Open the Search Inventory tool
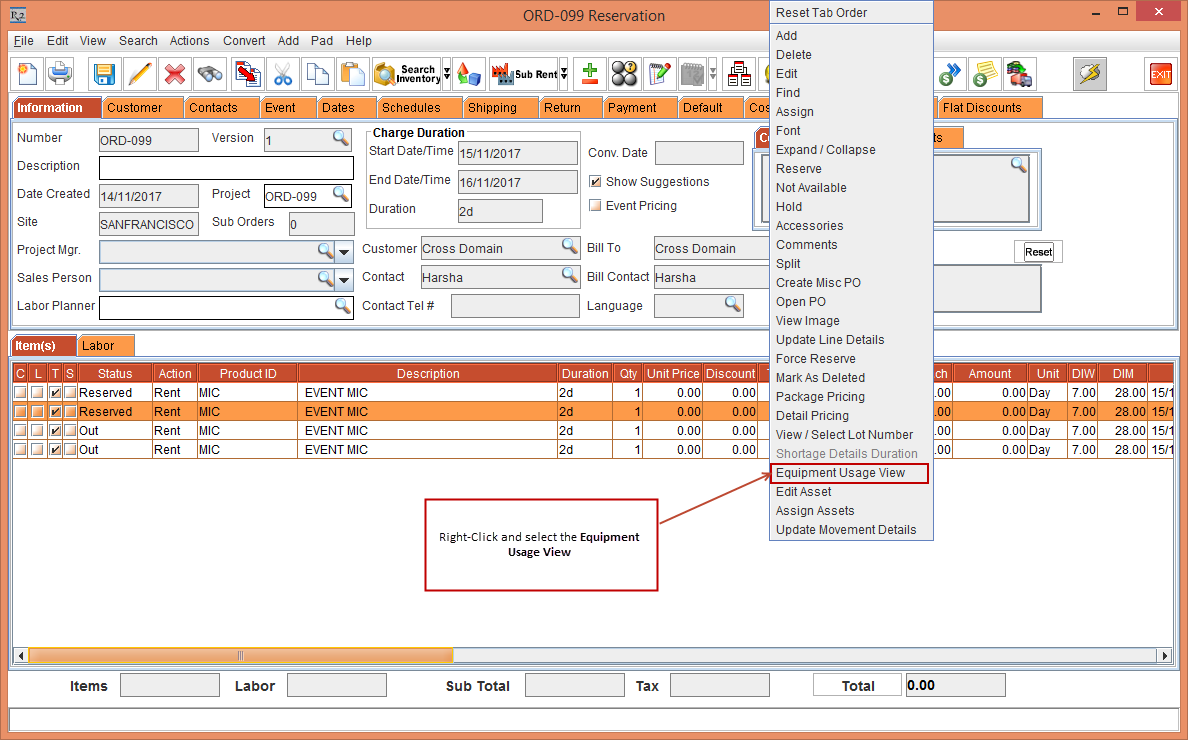 coord(406,75)
